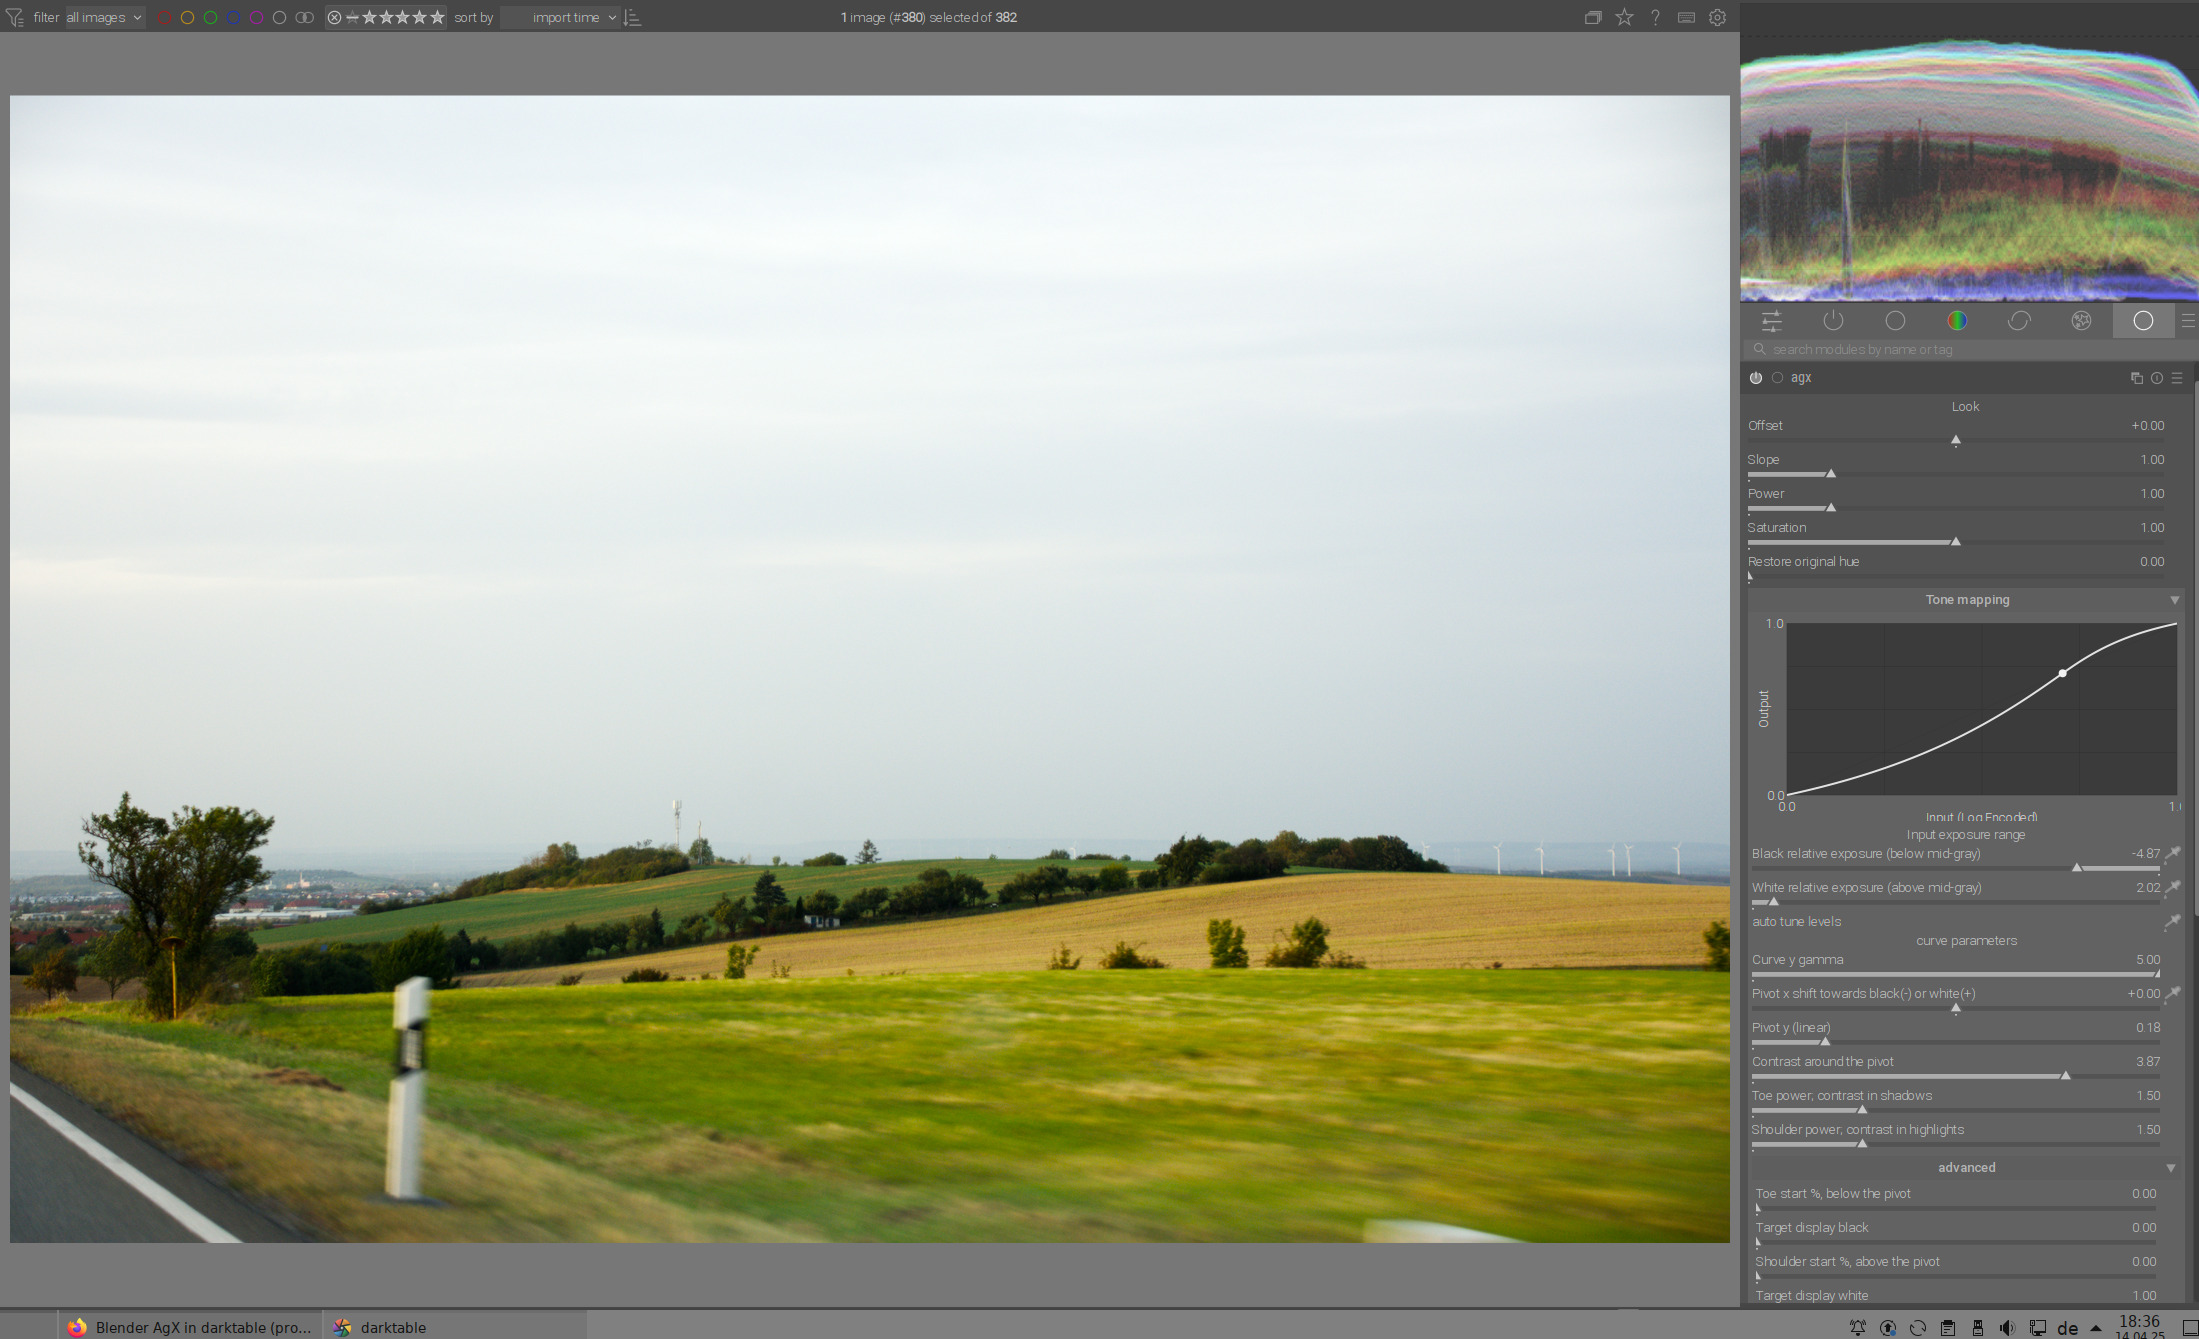Collapse the Tone mapping section
This screenshot has width=2199, height=1339.
2174,600
